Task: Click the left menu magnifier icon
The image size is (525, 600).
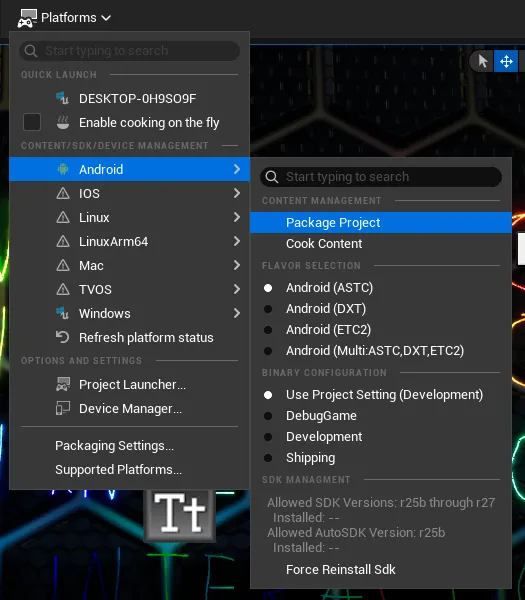Action: click(31, 51)
